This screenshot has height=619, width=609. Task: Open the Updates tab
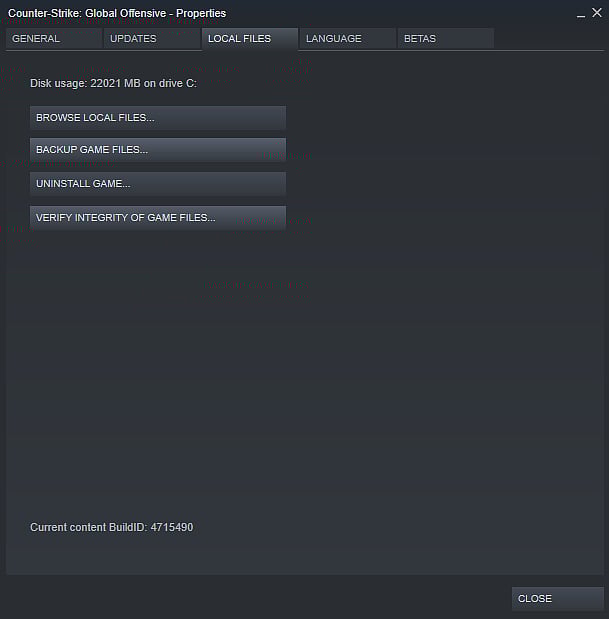[x=152, y=39]
